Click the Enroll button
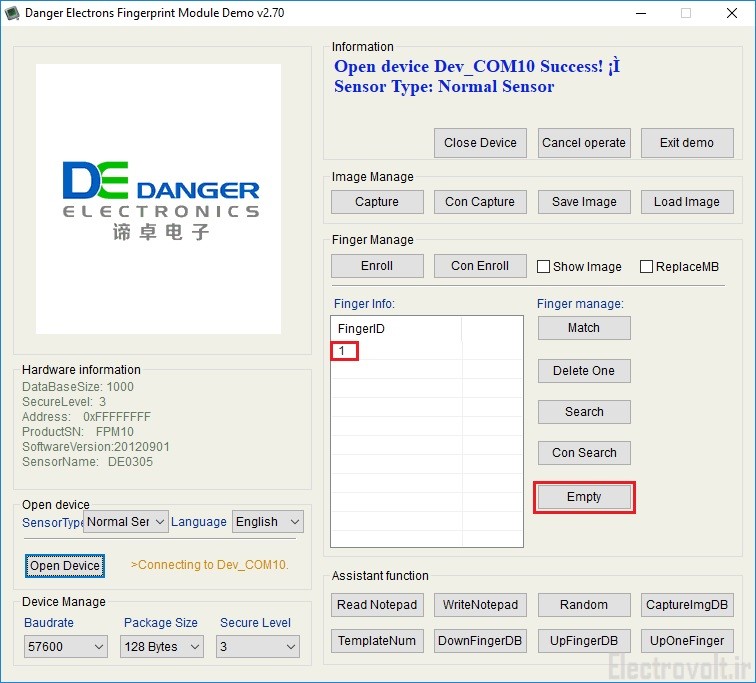756x683 pixels. click(377, 266)
